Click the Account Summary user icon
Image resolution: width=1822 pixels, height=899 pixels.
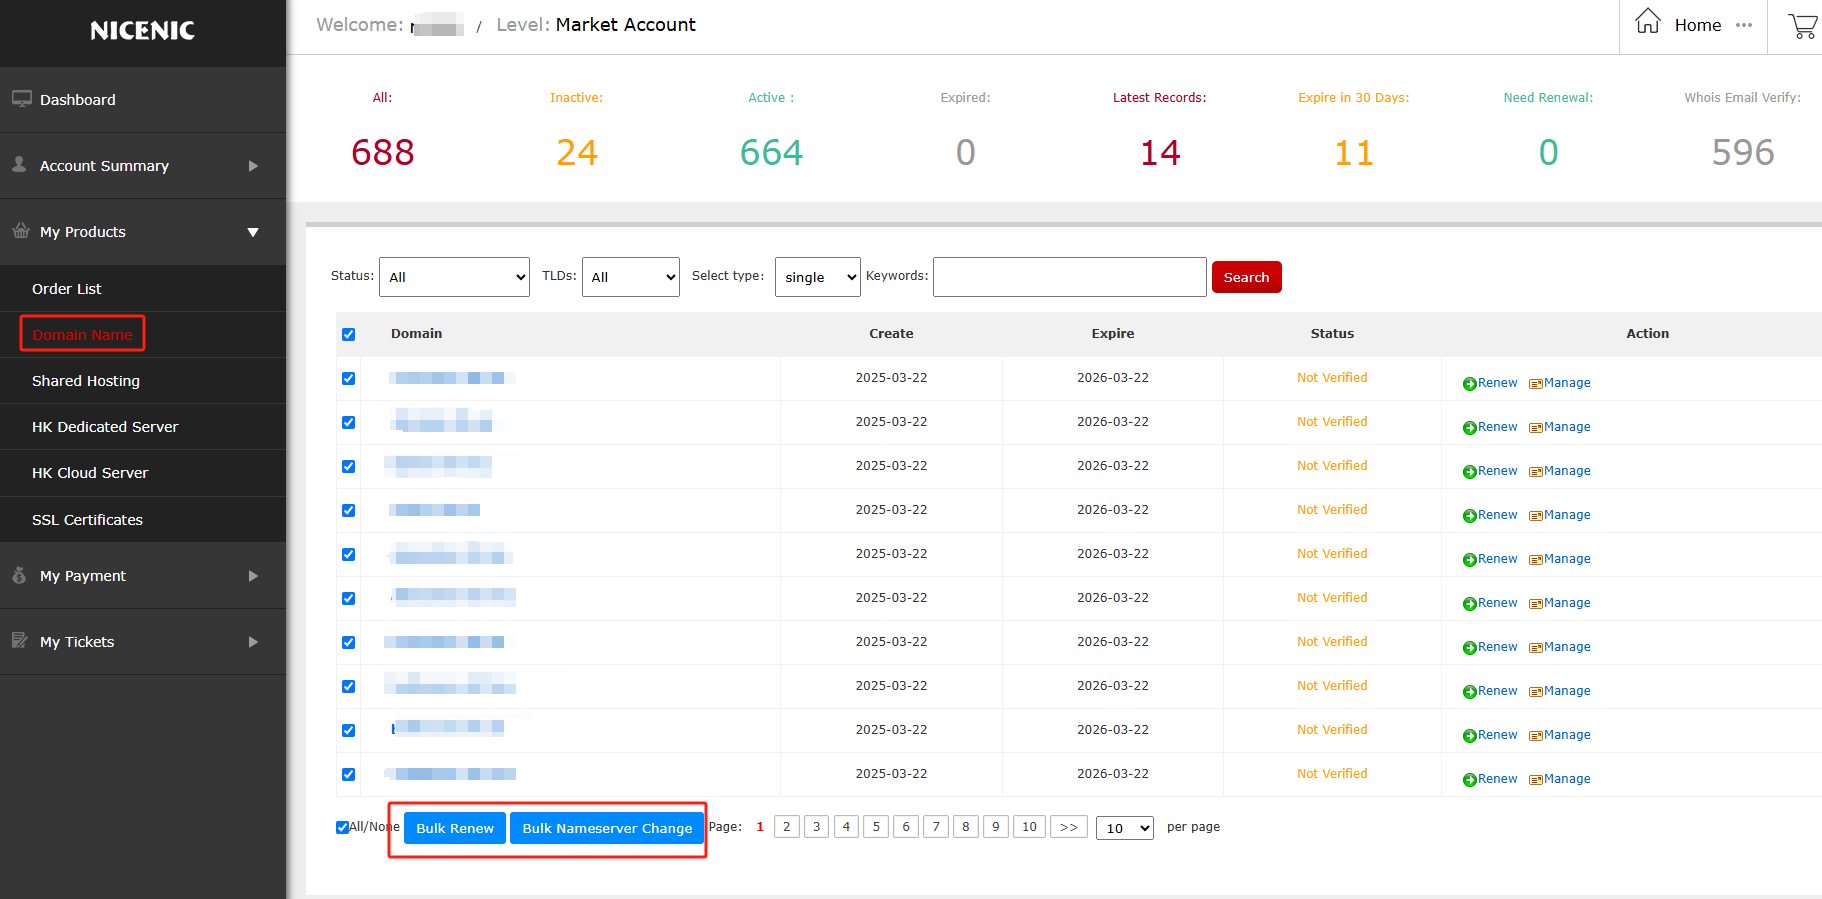[x=20, y=165]
